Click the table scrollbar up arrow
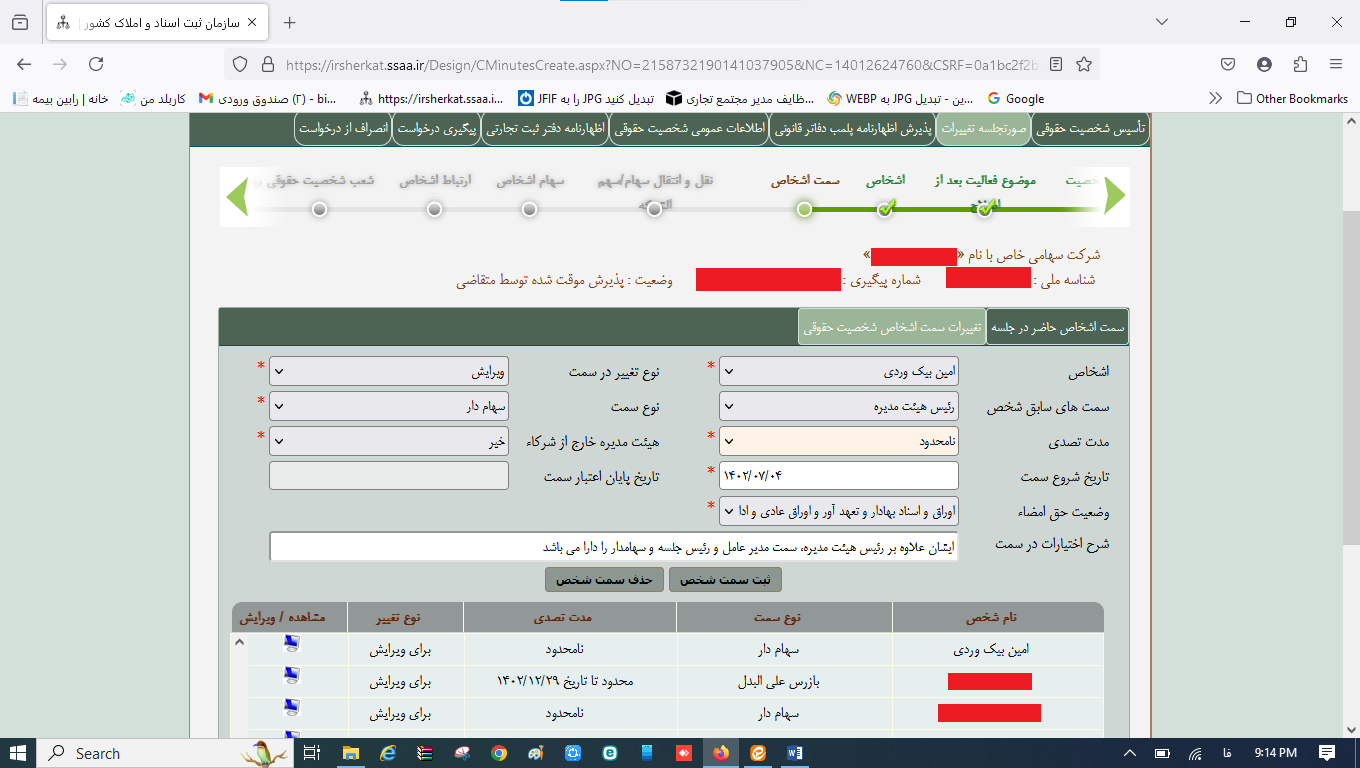This screenshot has width=1360, height=768. pos(239,642)
